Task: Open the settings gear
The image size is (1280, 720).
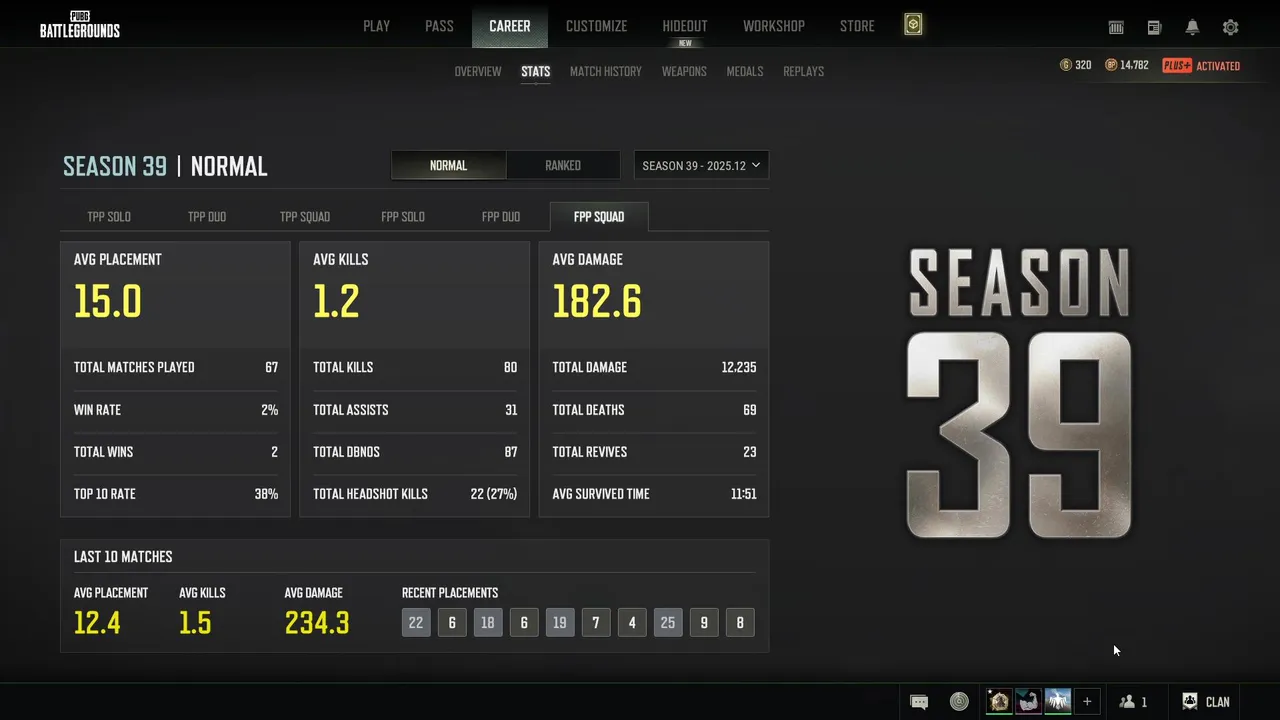Action: [x=1230, y=28]
